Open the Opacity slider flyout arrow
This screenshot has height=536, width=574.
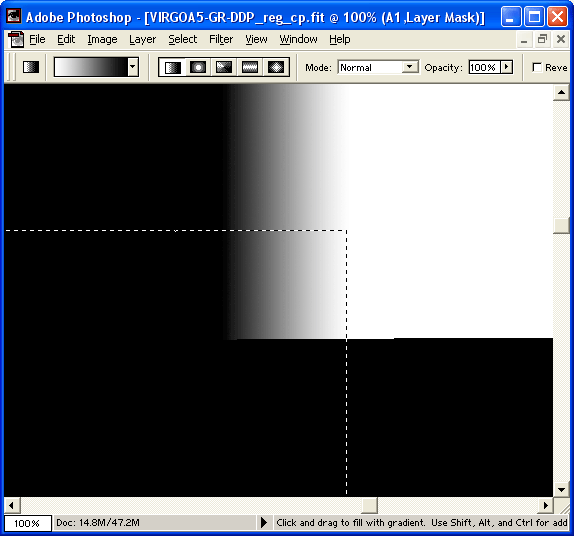tap(507, 67)
